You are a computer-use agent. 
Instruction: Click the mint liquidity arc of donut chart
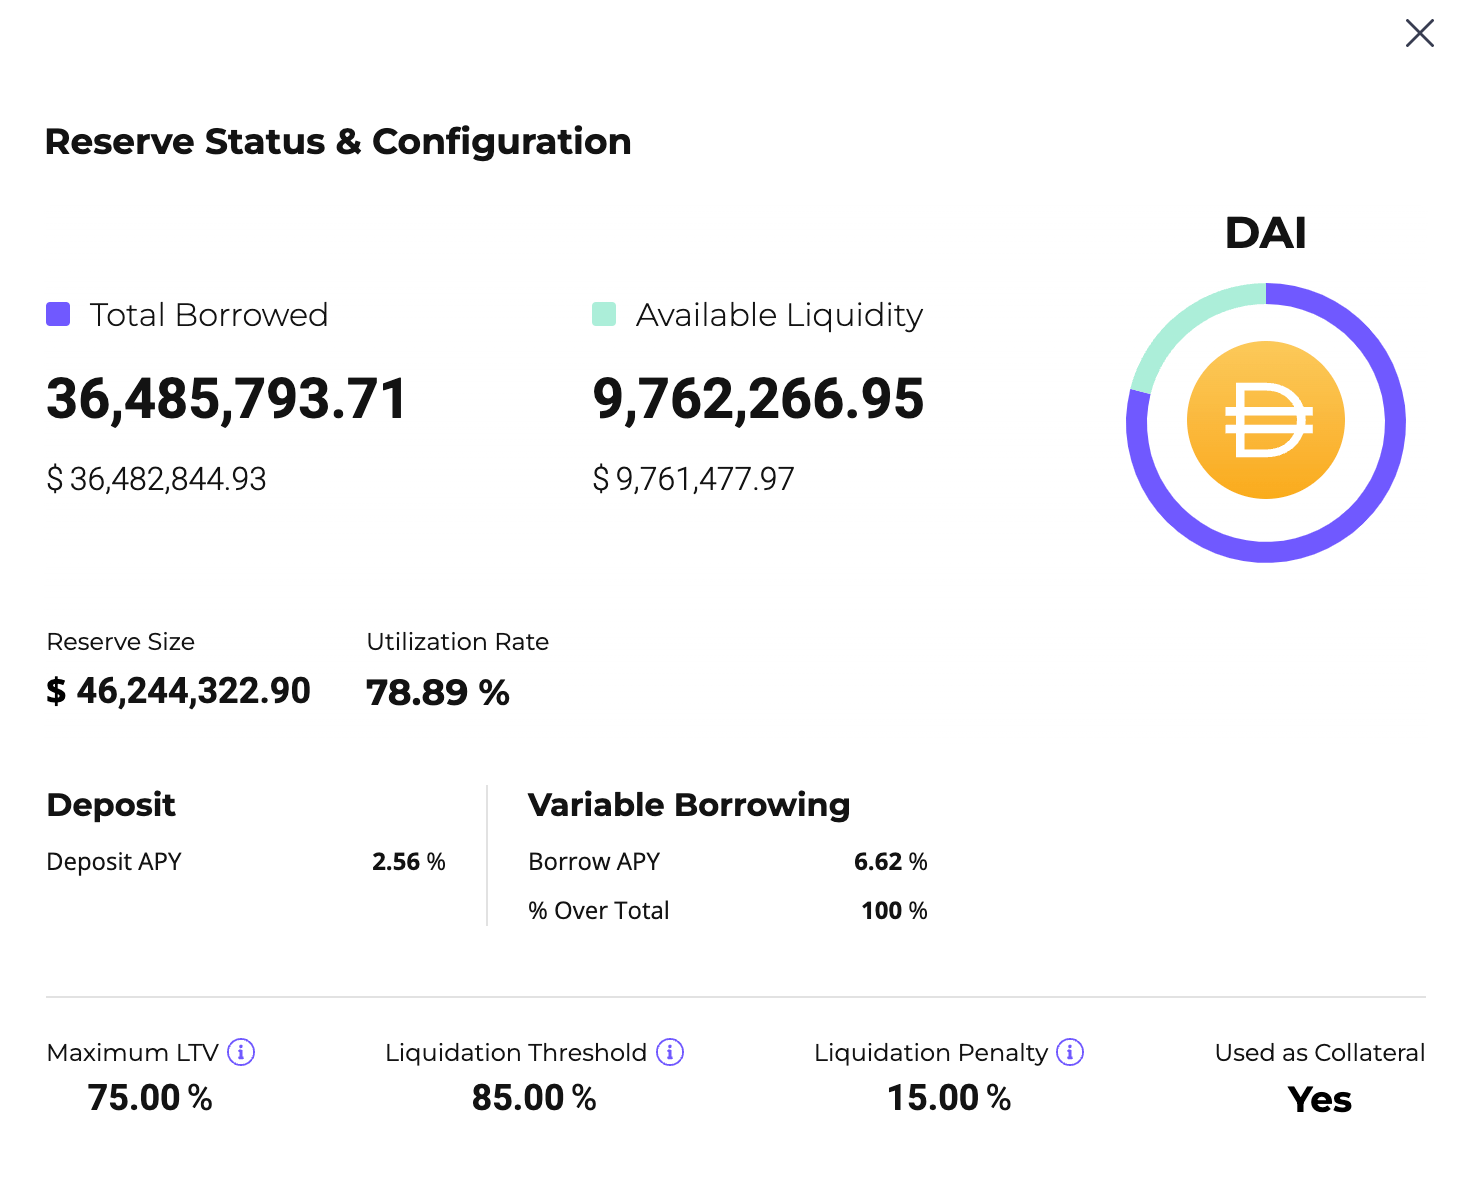pos(1180,322)
